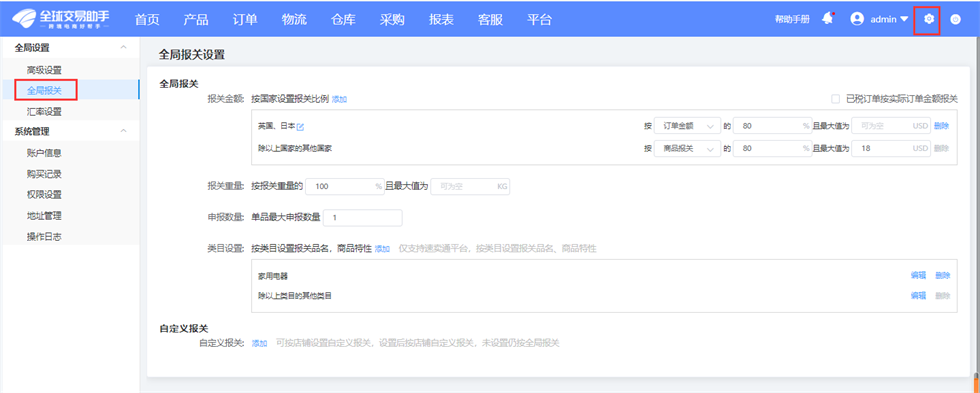The width and height of the screenshot is (980, 393).
Task: Click 添加 next to 按类目设置报关品名
Action: click(x=382, y=249)
